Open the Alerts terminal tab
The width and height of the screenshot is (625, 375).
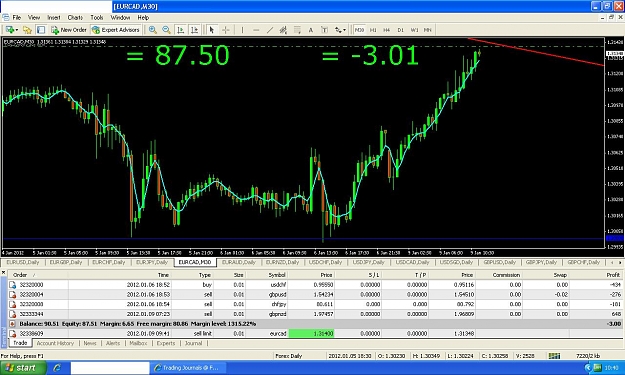point(113,343)
